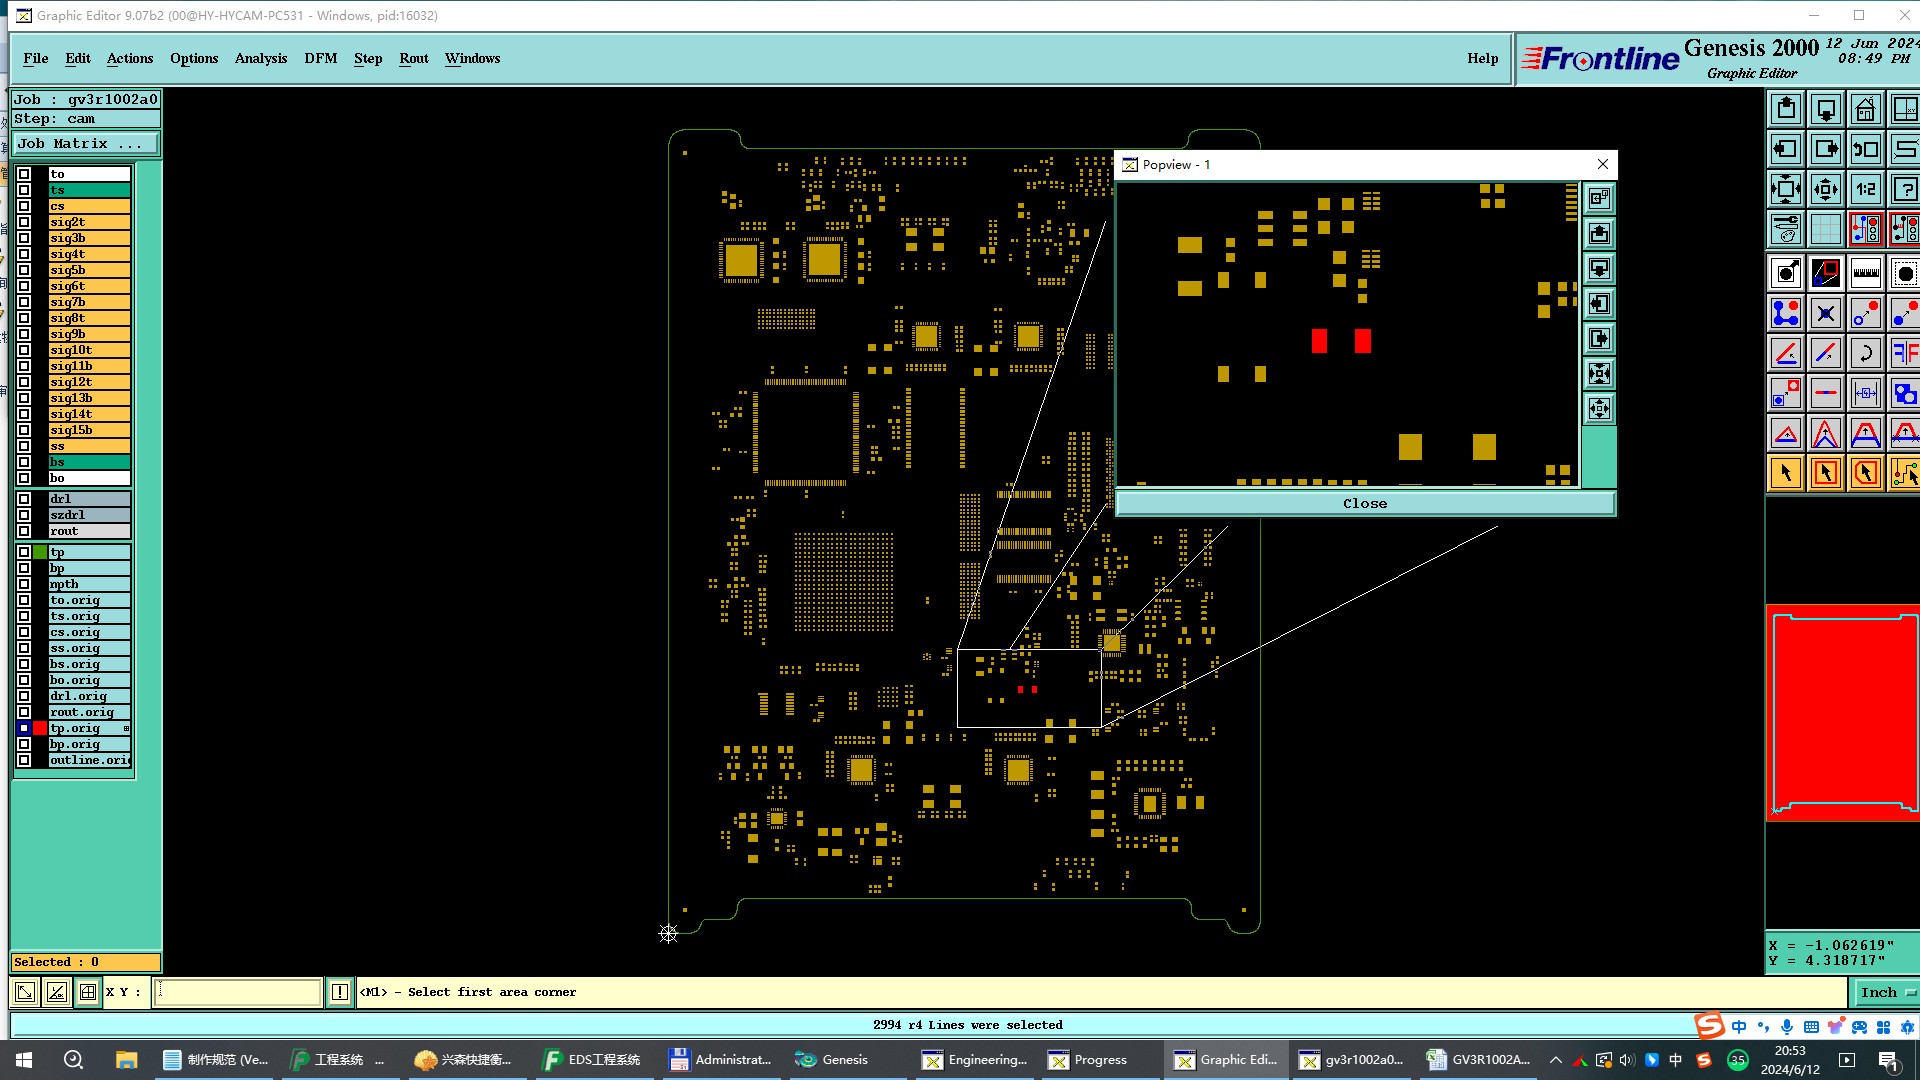Click the mirror F tool icon

click(1904, 353)
